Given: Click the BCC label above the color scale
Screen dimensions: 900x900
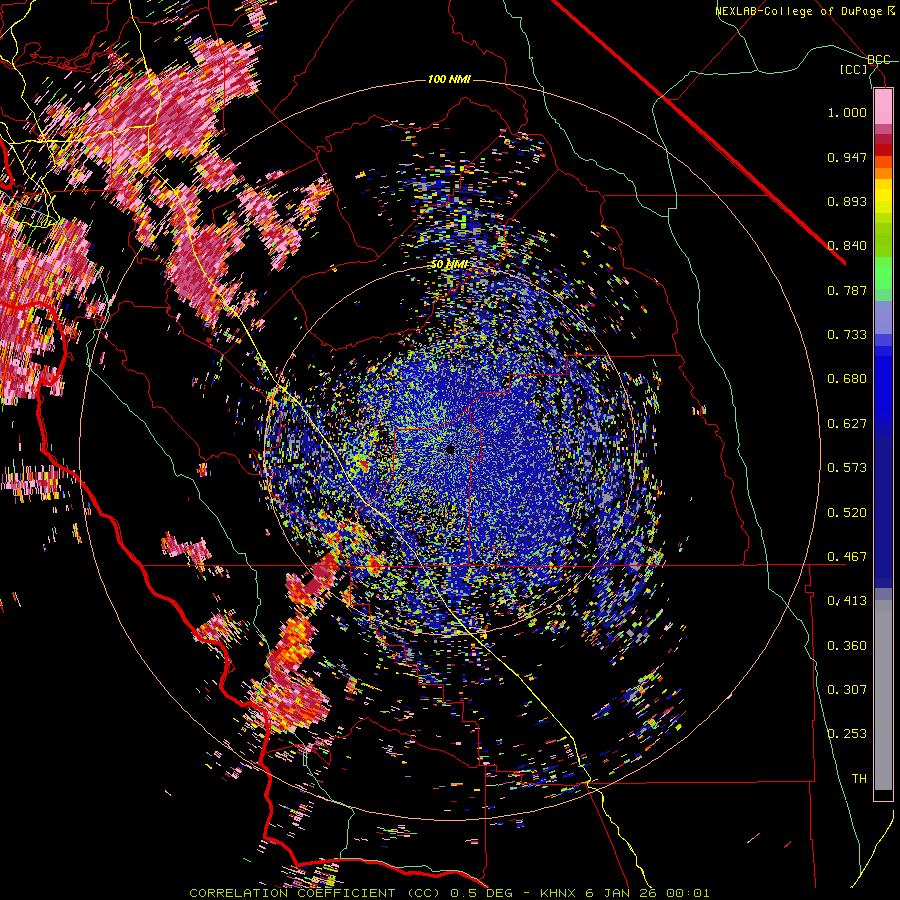Looking at the screenshot, I should click(879, 60).
